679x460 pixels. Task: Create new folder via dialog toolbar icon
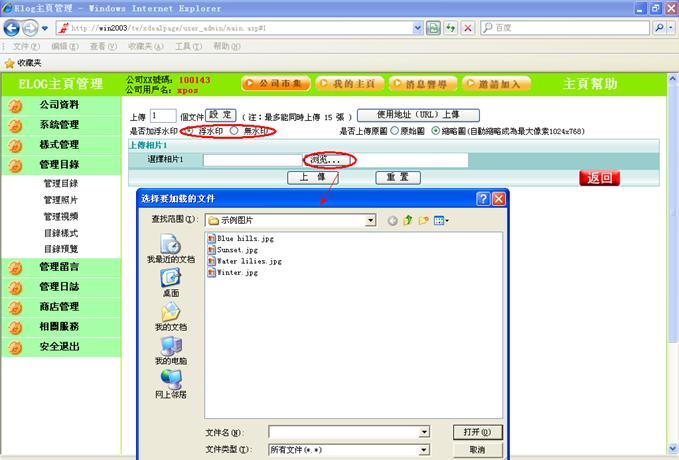pyautogui.click(x=423, y=220)
